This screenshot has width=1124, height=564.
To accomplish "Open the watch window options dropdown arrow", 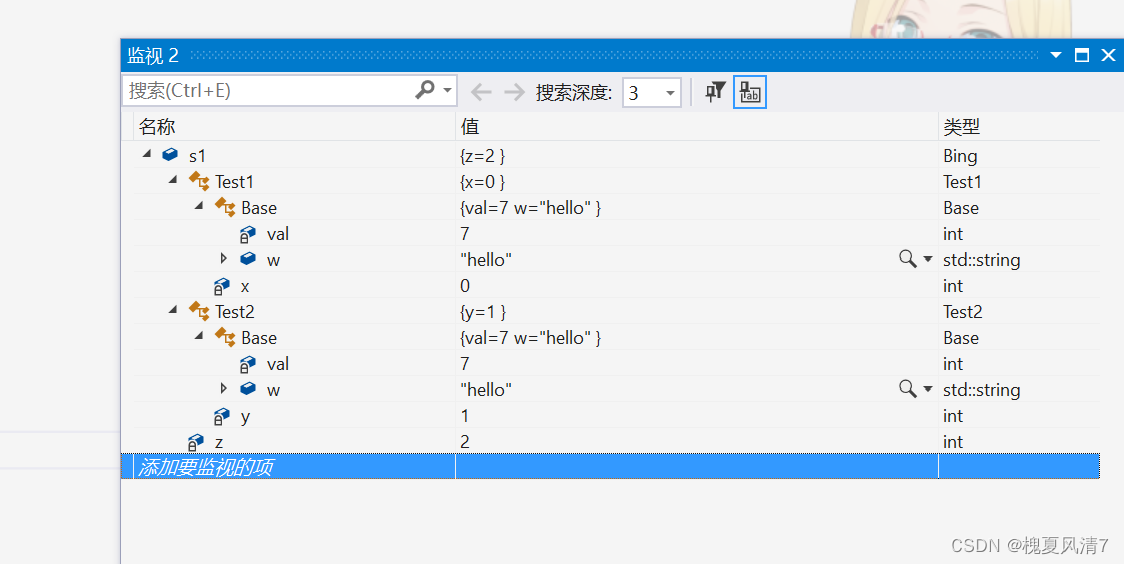I will pos(1056,55).
